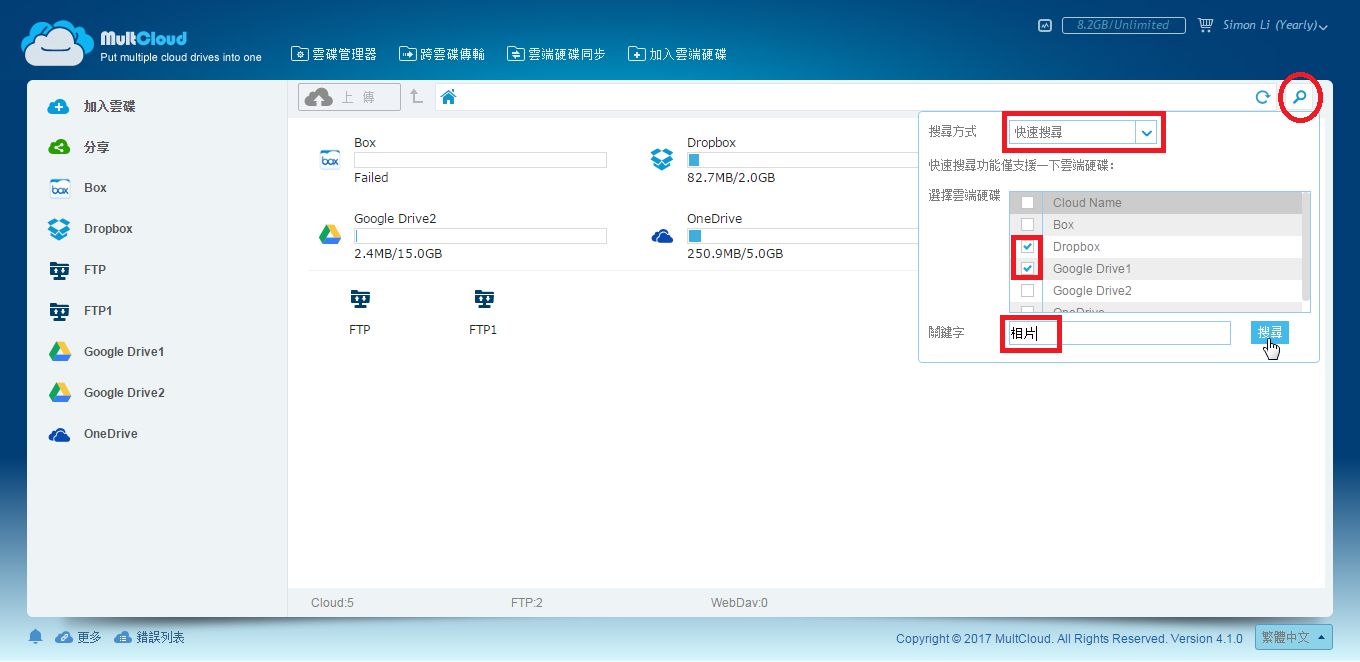Click the FTP:2 status text

[526, 603]
